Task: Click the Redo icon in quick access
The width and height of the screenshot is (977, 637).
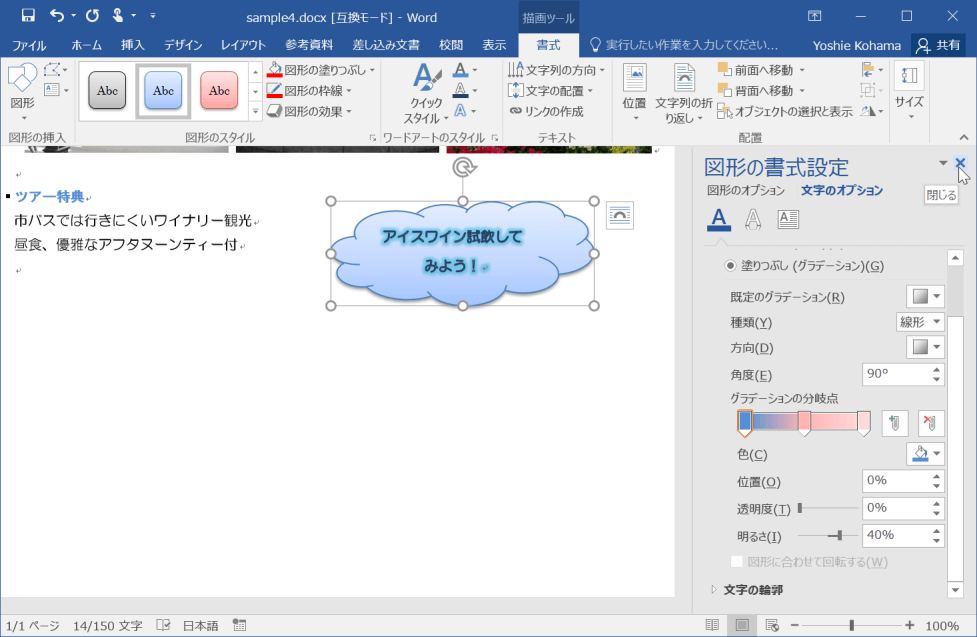Action: tap(92, 16)
